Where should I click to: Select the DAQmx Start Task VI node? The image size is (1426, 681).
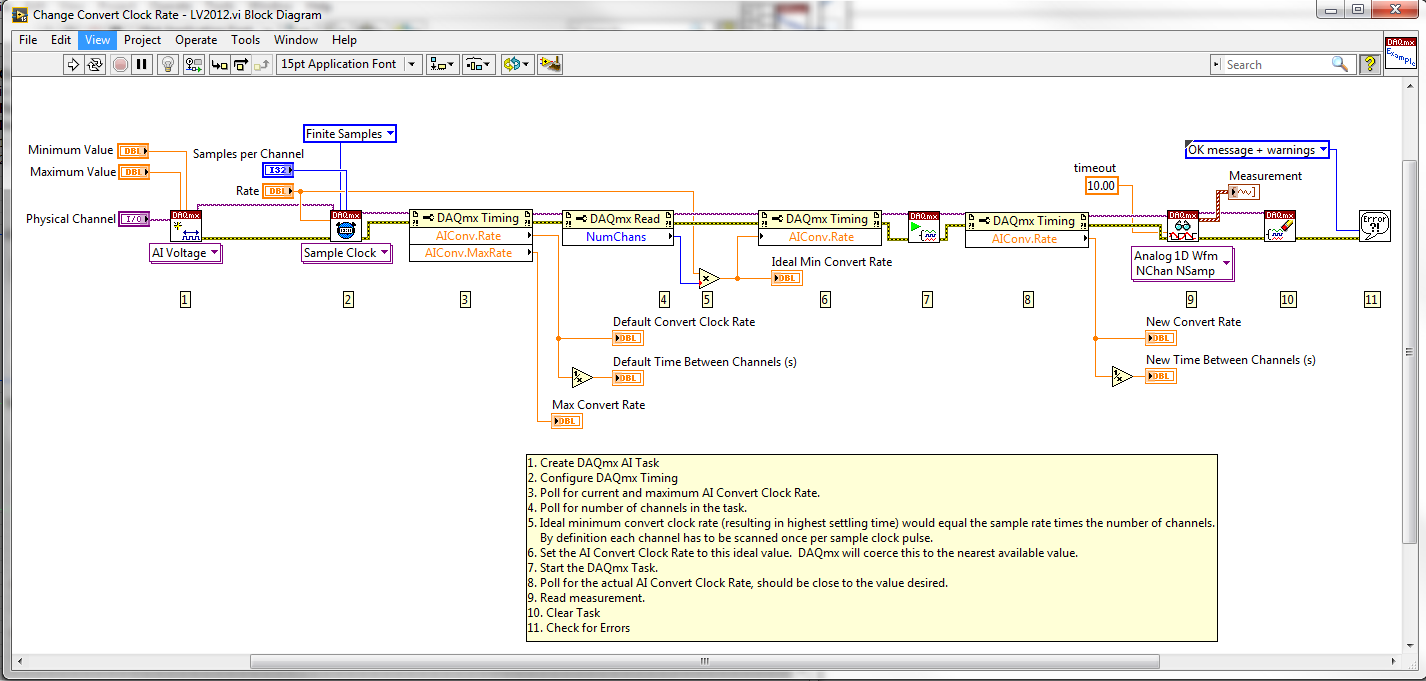tap(923, 227)
